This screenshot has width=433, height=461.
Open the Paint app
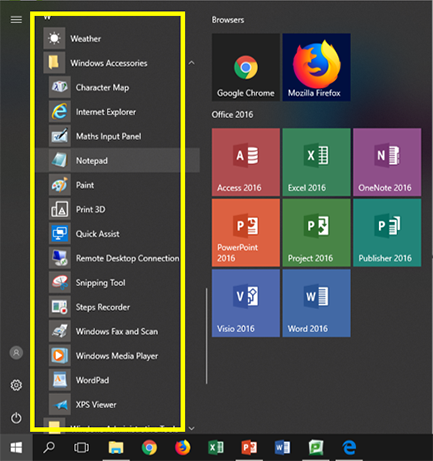pos(118,185)
